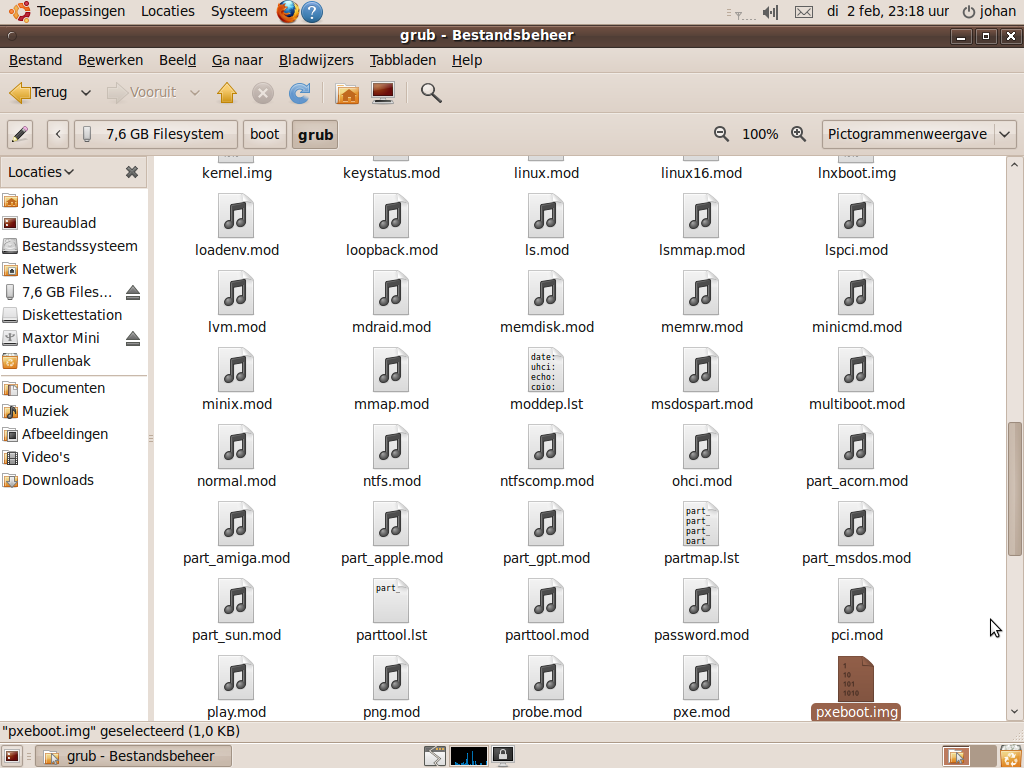Zoom in the icon view

pyautogui.click(x=798, y=134)
